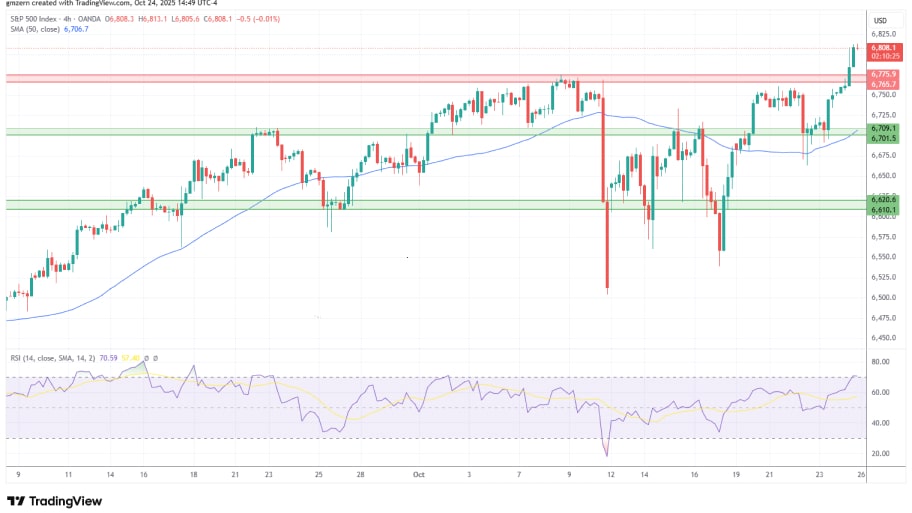Open the USD currency selector
The width and height of the screenshot is (912, 513).
880,20
